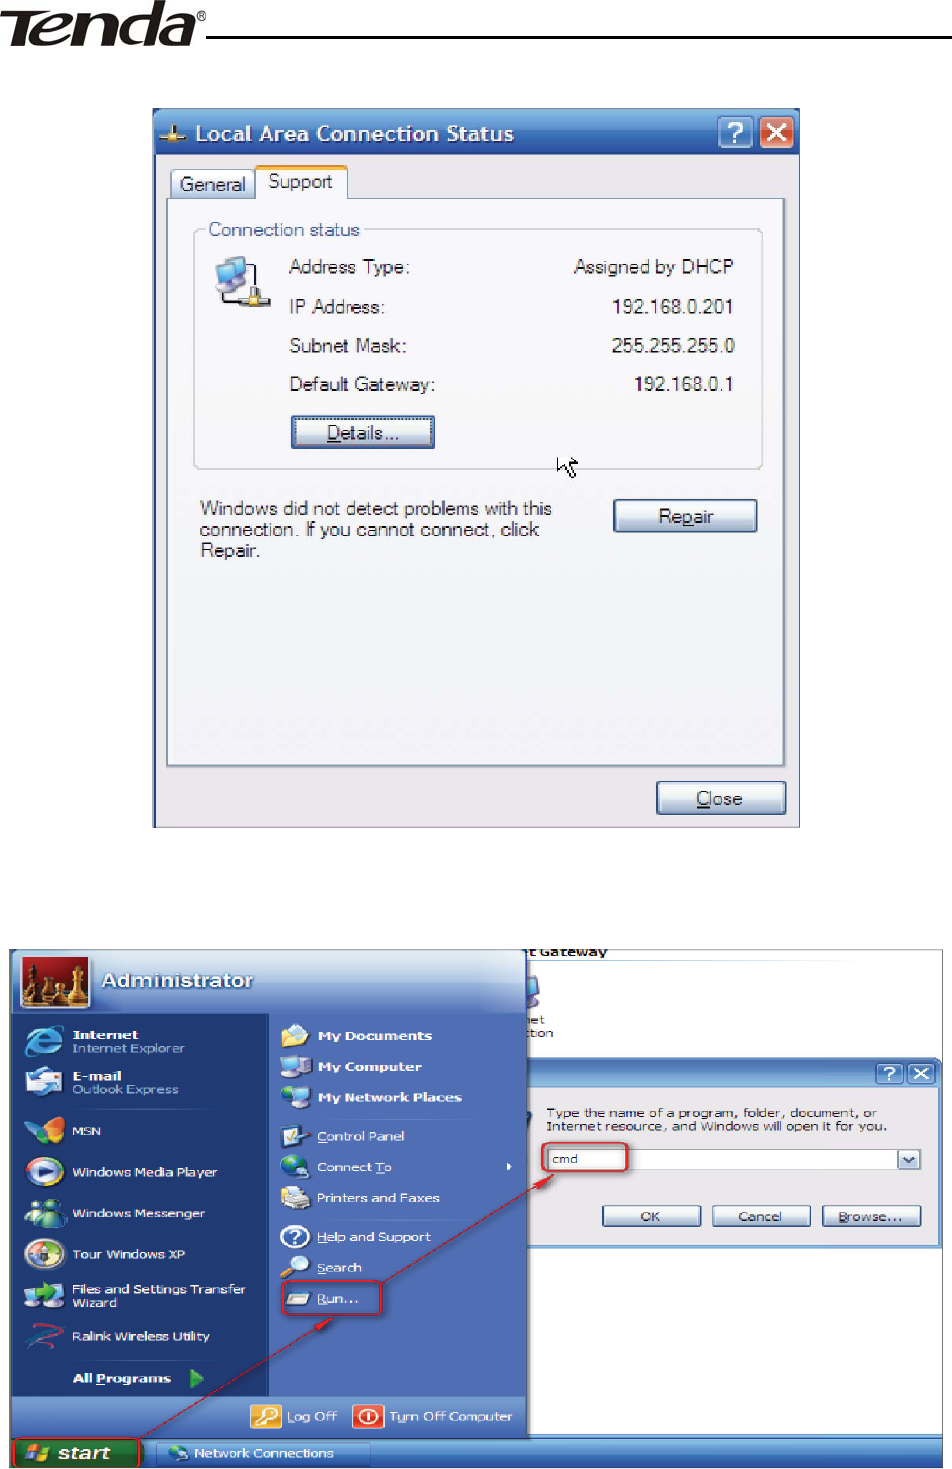Click the Details... button

pos(363,433)
